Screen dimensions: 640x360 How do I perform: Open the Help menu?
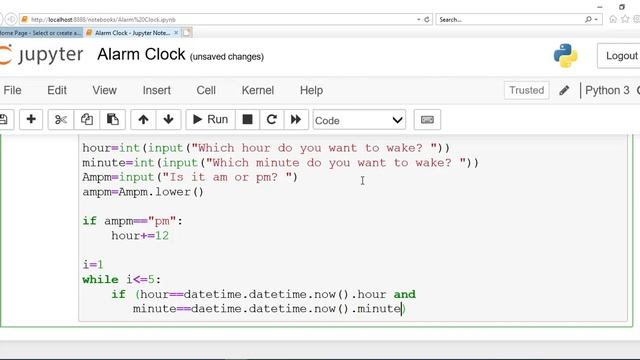click(311, 90)
